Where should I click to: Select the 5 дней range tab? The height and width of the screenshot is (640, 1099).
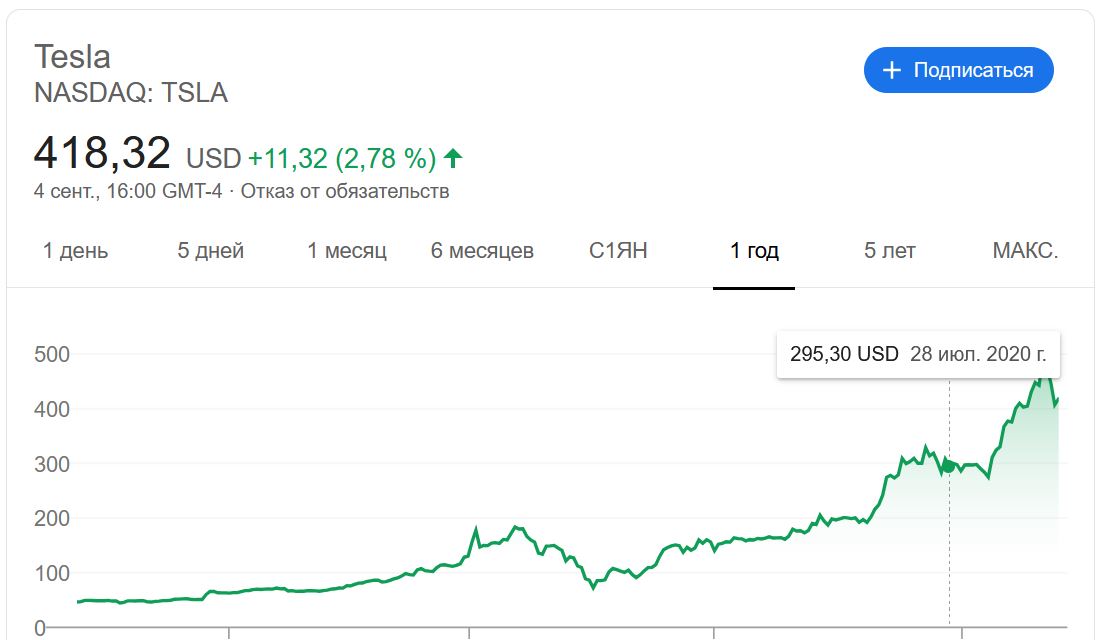[210, 251]
